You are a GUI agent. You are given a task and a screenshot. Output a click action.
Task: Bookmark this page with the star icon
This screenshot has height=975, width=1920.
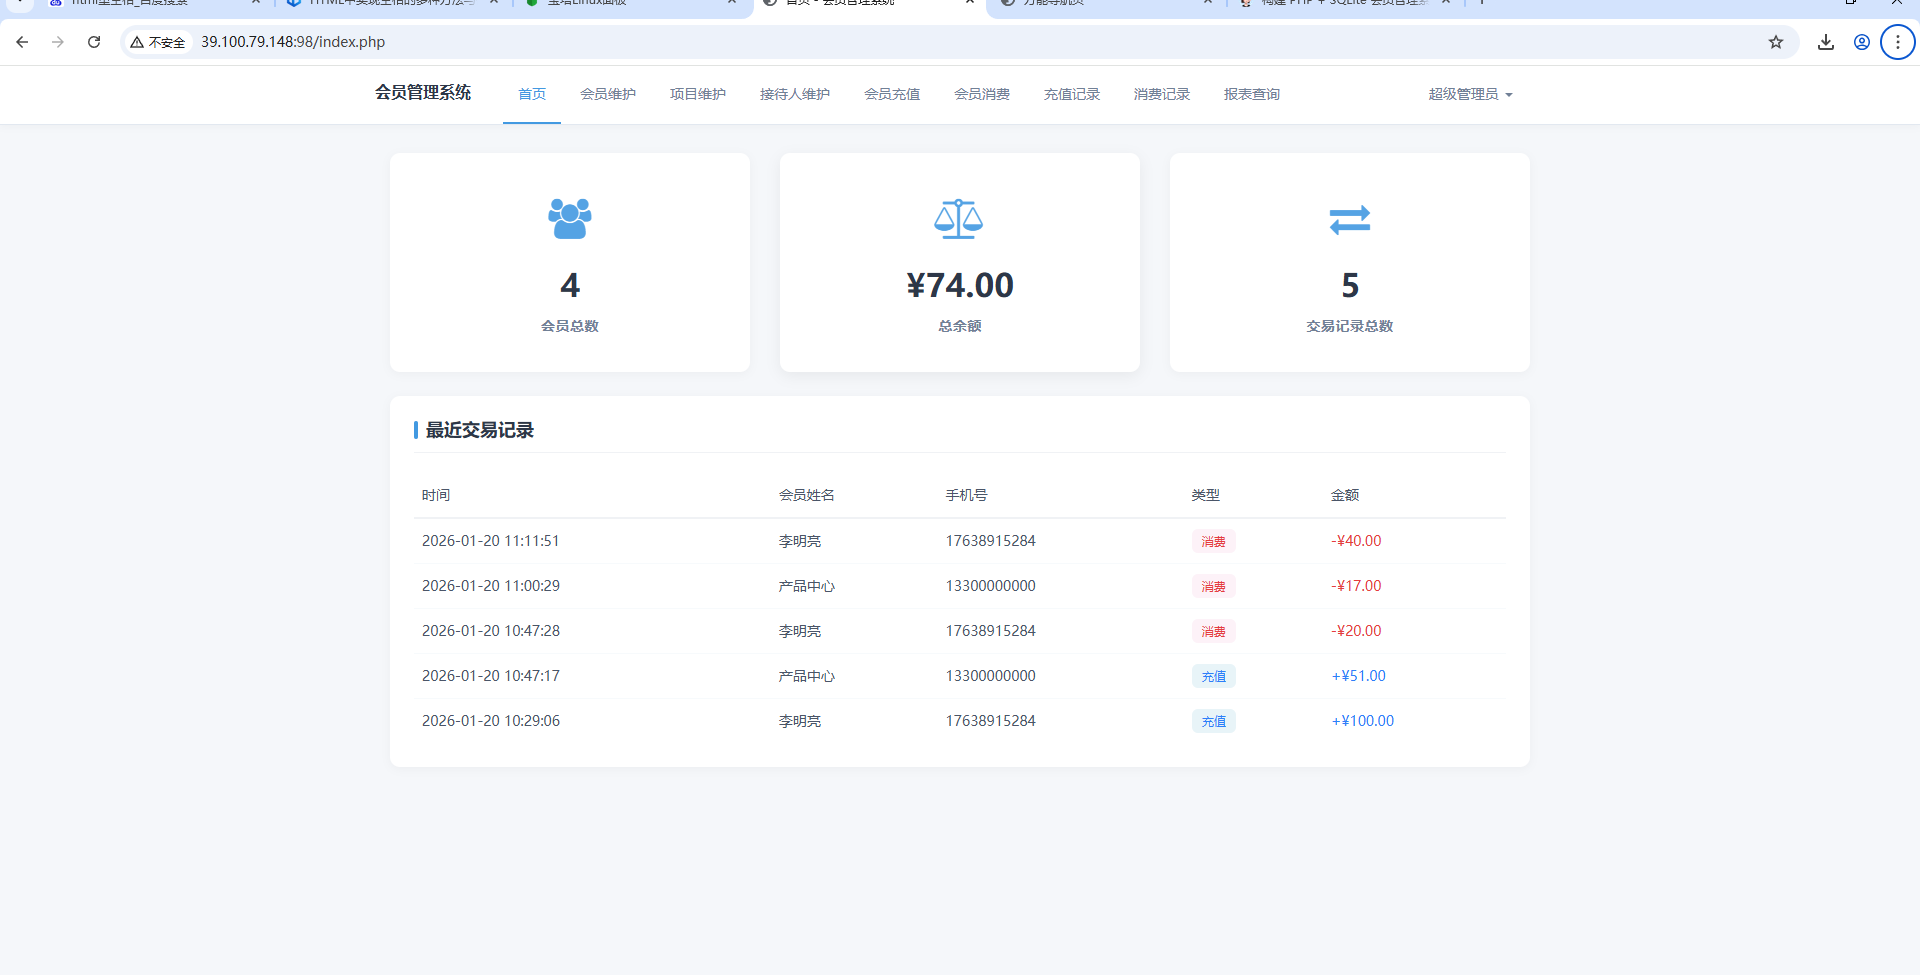[1775, 42]
